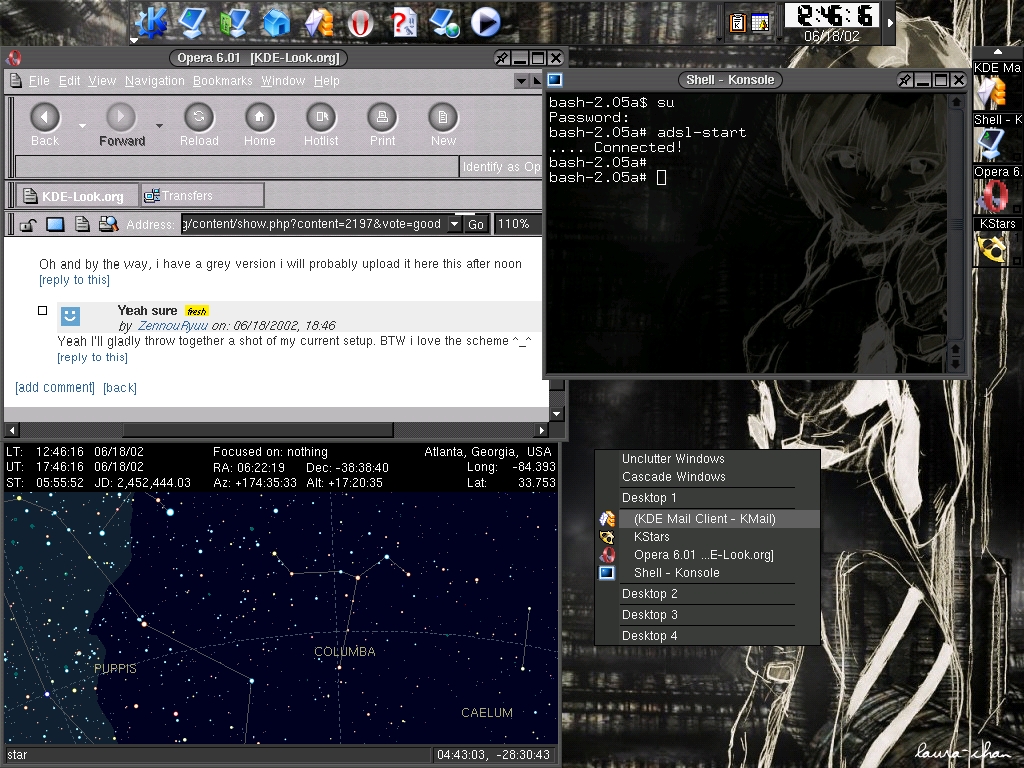Click Opera vertical scrollbar down arrow
The width and height of the screenshot is (1024, 768).
coord(556,413)
